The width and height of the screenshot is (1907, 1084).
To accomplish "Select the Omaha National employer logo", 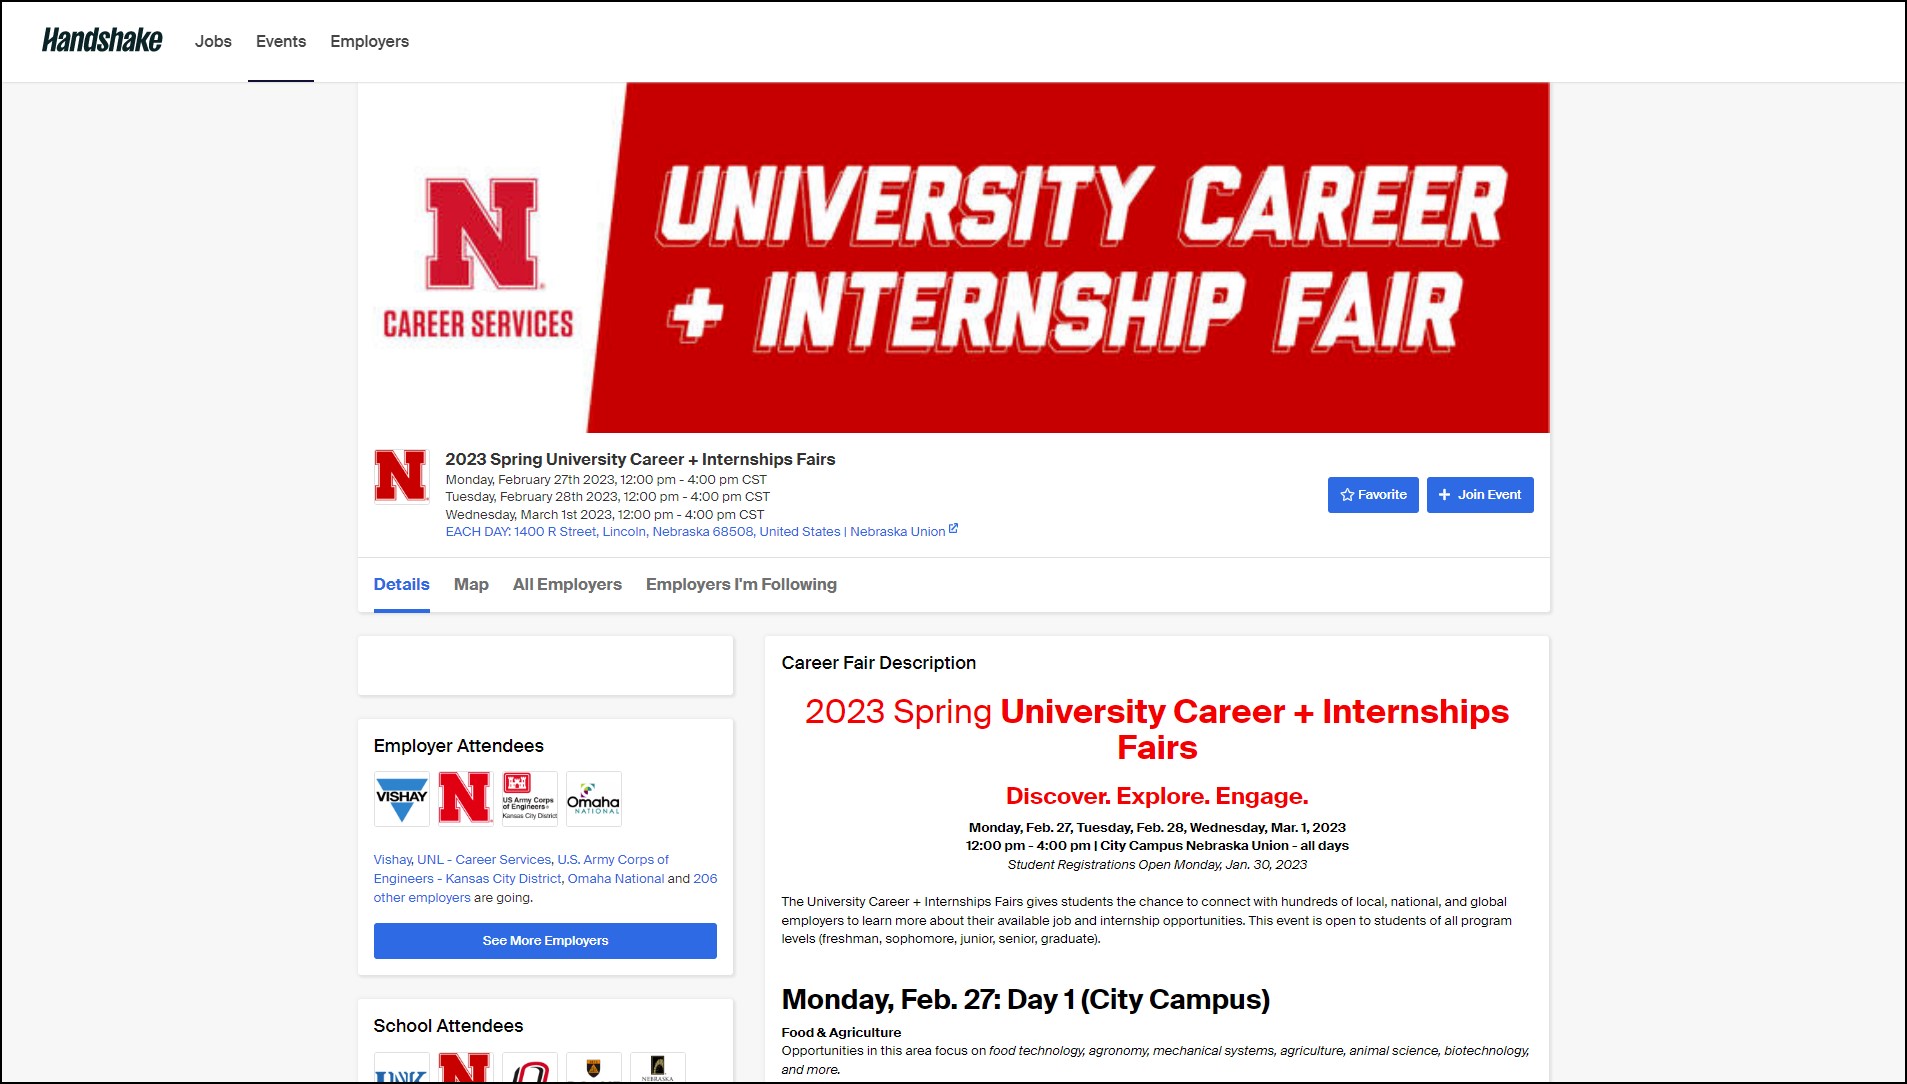I will [593, 798].
